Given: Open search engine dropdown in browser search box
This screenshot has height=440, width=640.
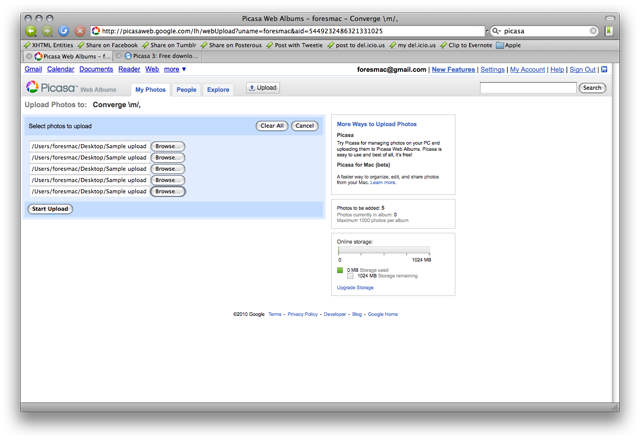Looking at the screenshot, I should pyautogui.click(x=496, y=31).
